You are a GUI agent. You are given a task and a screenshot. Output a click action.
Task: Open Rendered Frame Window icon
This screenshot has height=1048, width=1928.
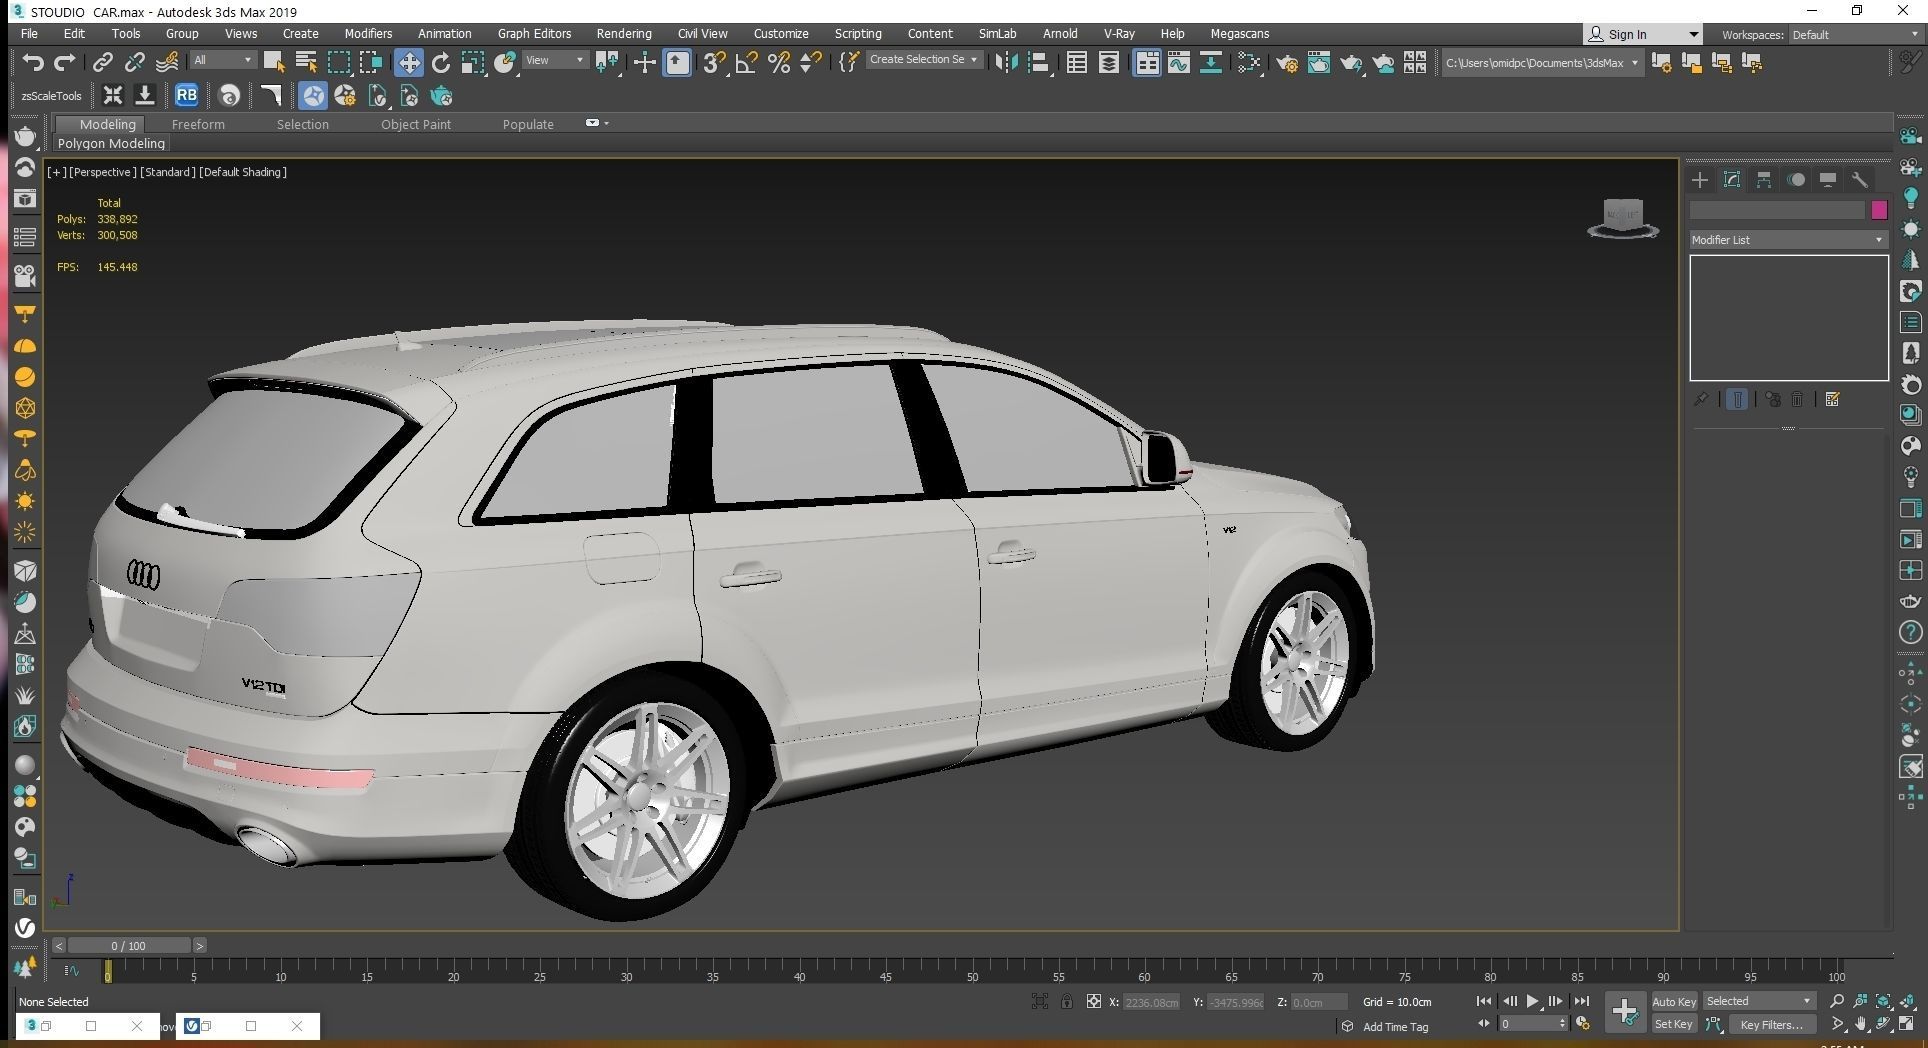point(1319,63)
